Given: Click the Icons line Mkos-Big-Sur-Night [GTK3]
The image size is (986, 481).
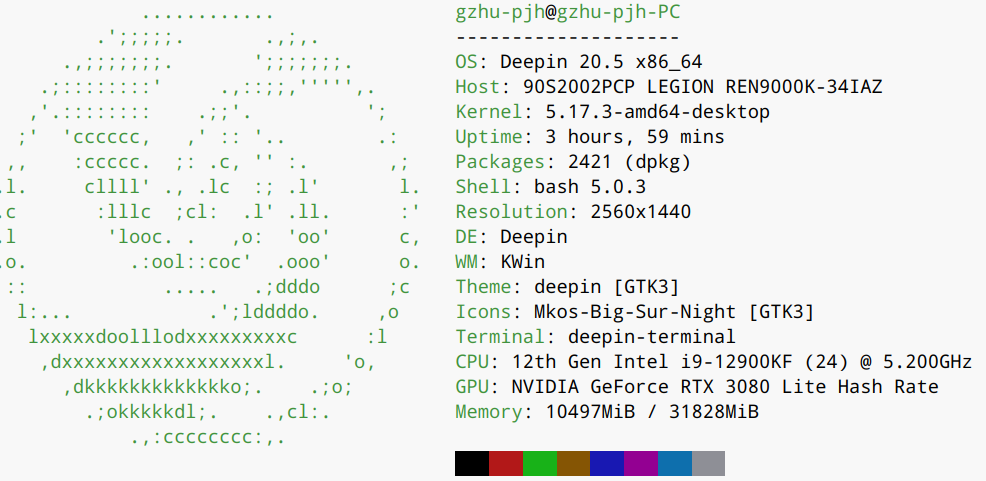Looking at the screenshot, I should [635, 312].
